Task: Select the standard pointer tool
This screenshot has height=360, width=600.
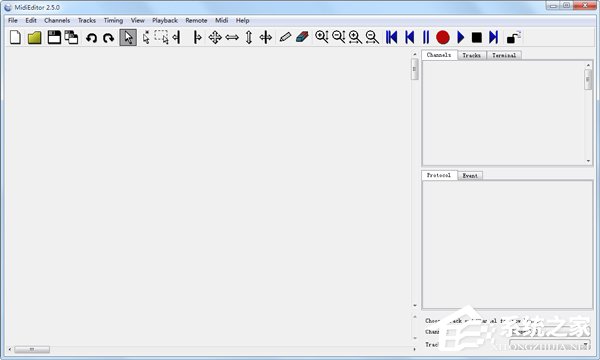Action: point(128,37)
